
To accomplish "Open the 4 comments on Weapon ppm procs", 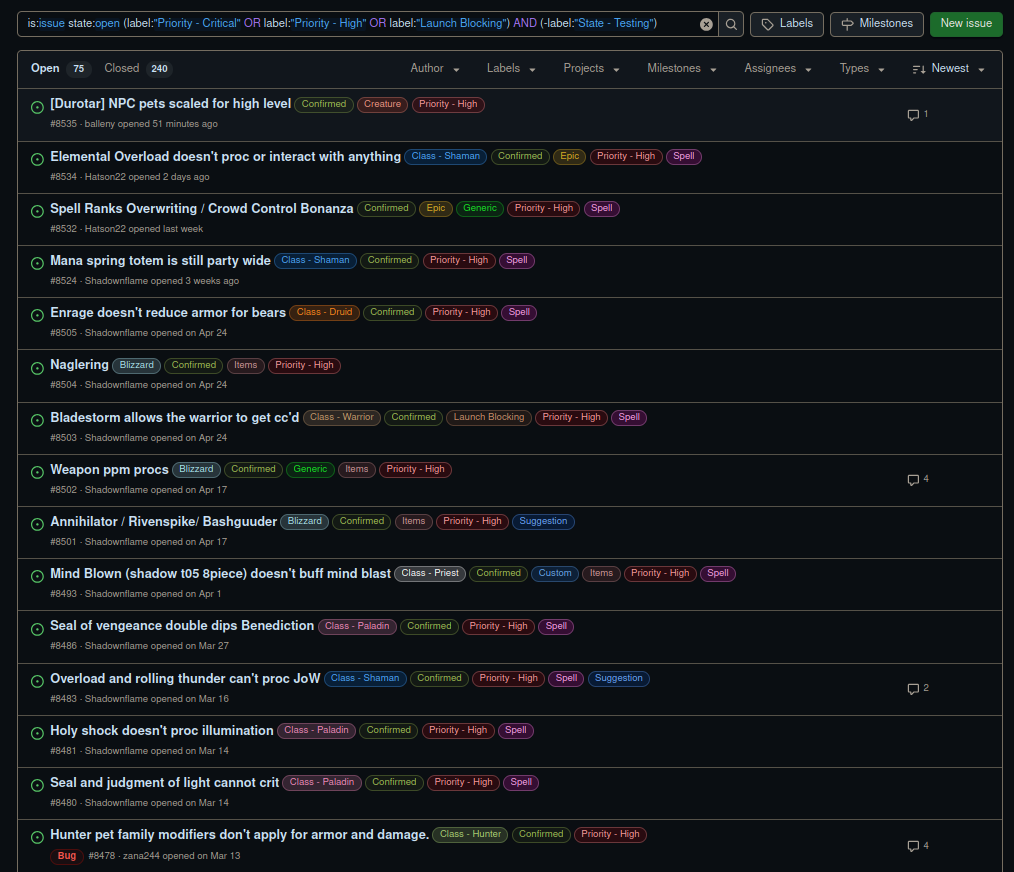I will tap(918, 479).
